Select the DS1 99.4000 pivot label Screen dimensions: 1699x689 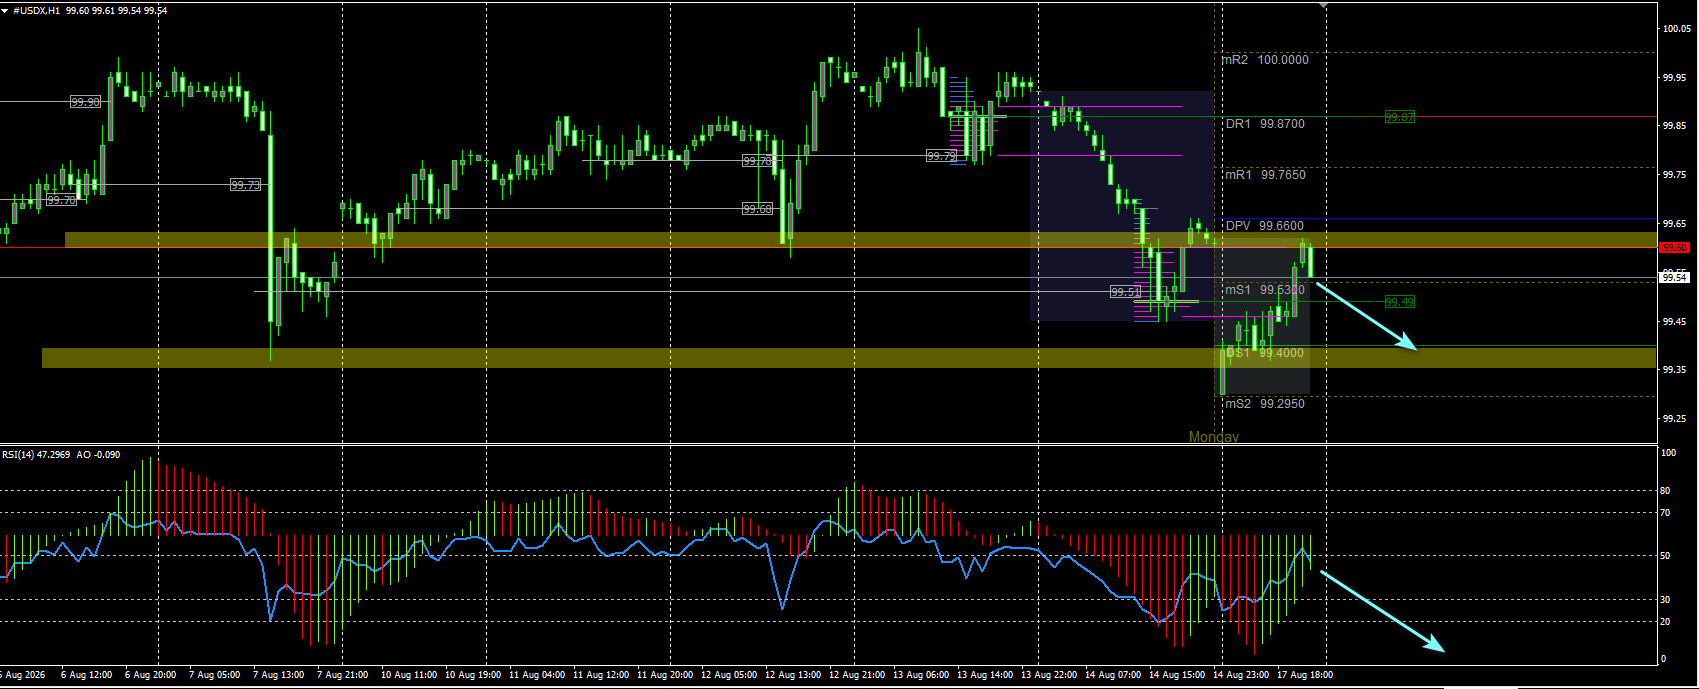[1265, 353]
